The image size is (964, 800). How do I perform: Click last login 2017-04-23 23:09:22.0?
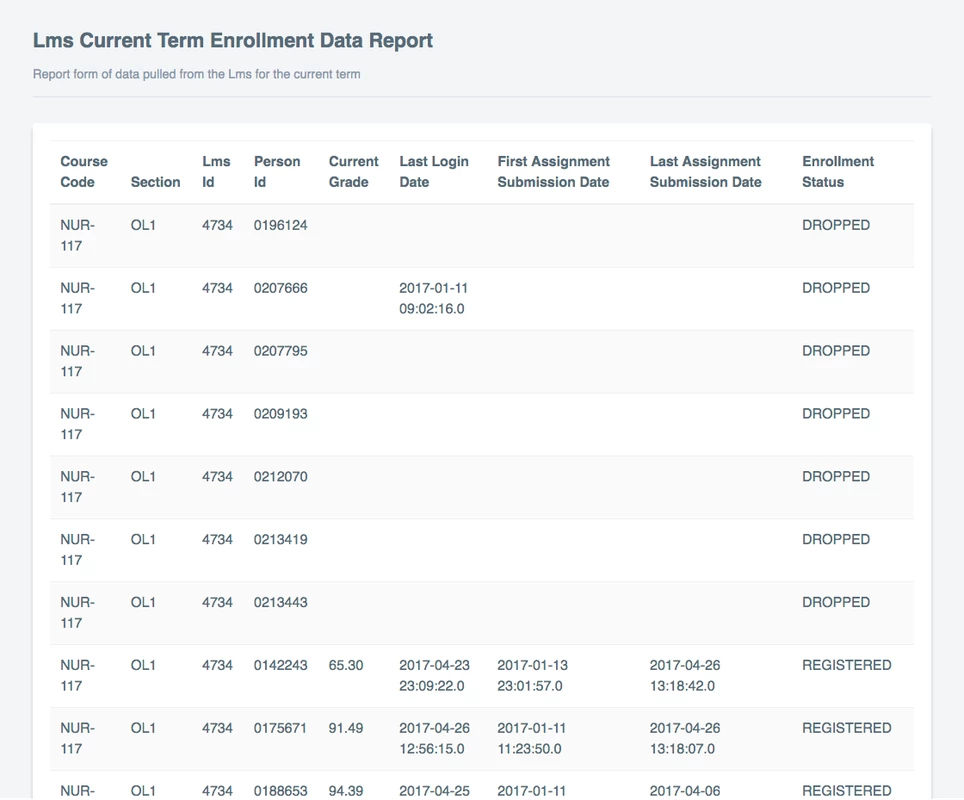coord(434,676)
